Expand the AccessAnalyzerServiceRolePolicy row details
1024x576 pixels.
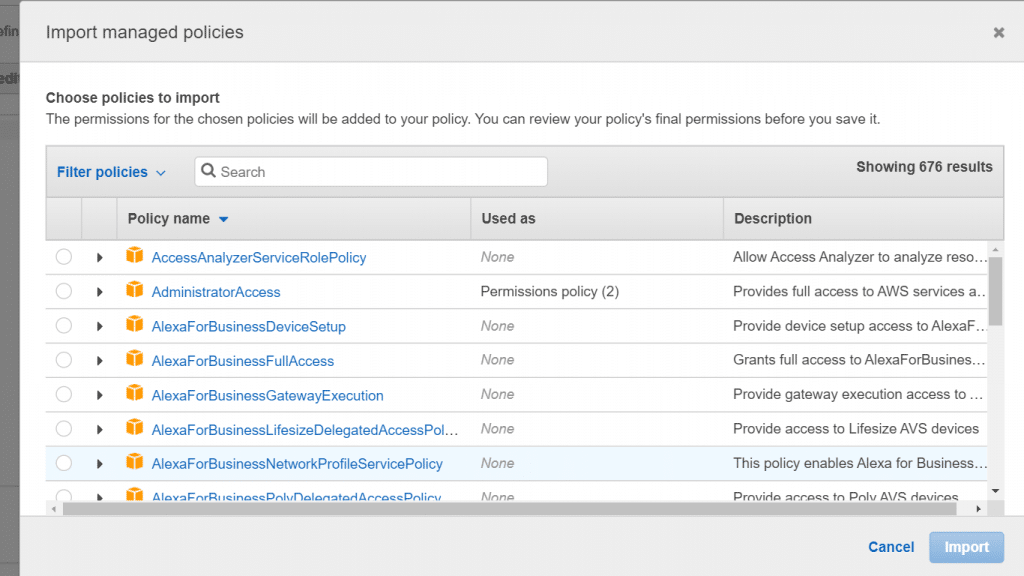click(99, 257)
